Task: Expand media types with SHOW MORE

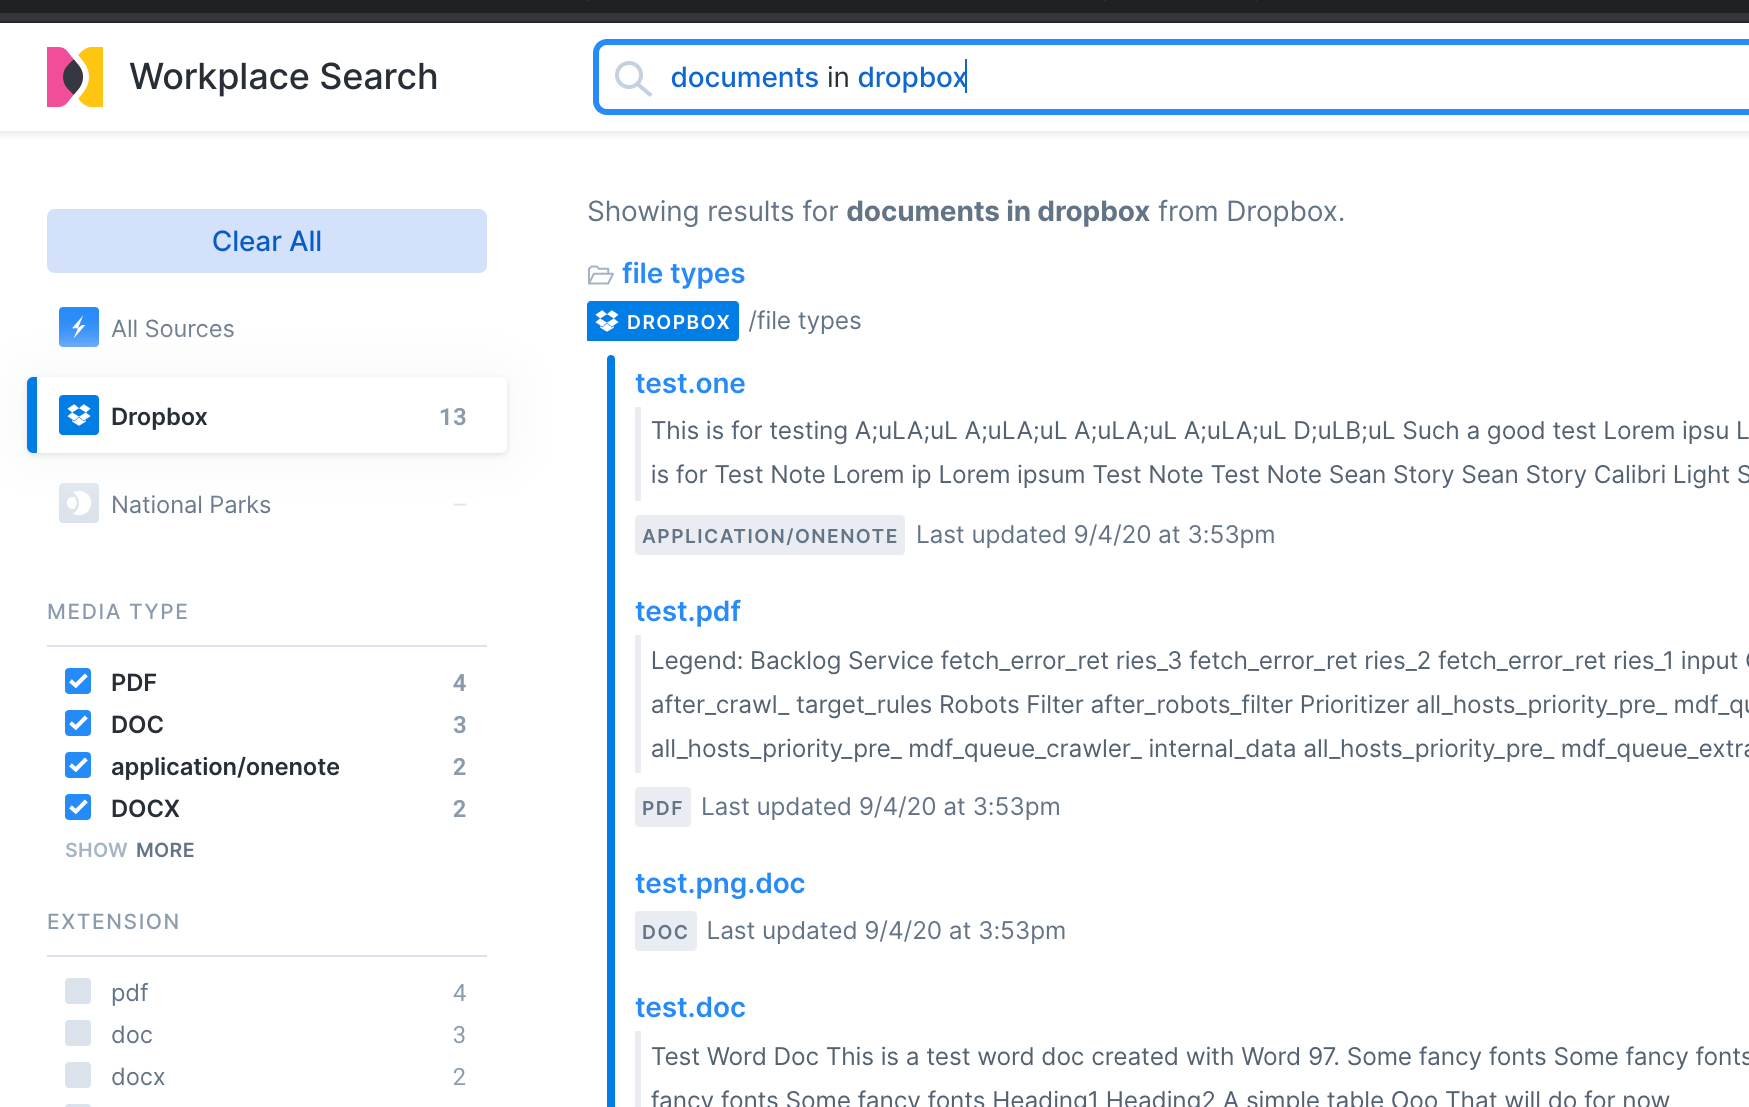Action: pos(130,850)
